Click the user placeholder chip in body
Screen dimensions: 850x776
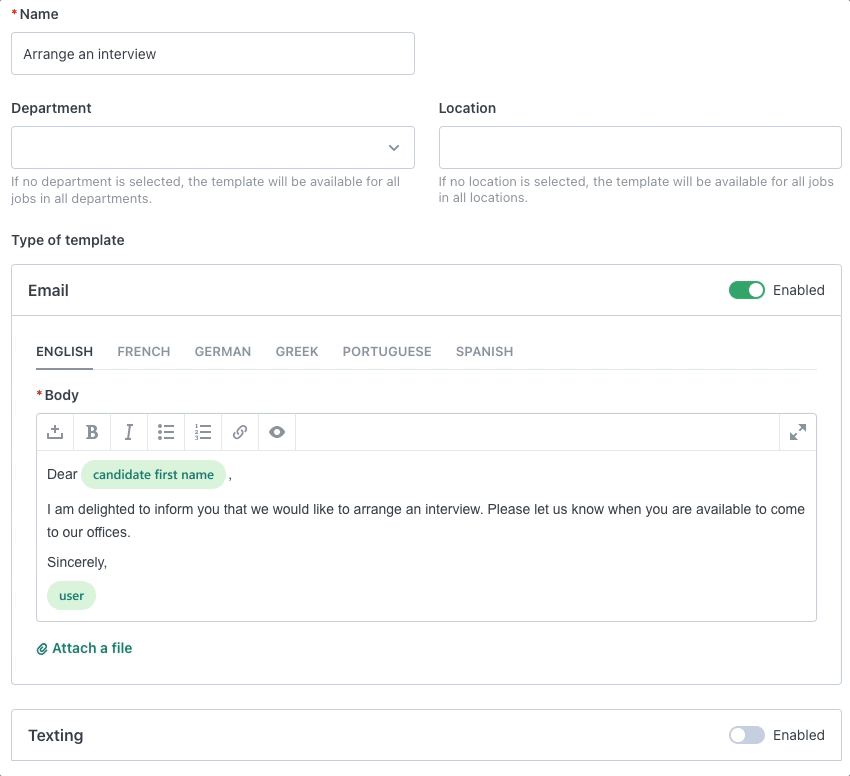(71, 596)
